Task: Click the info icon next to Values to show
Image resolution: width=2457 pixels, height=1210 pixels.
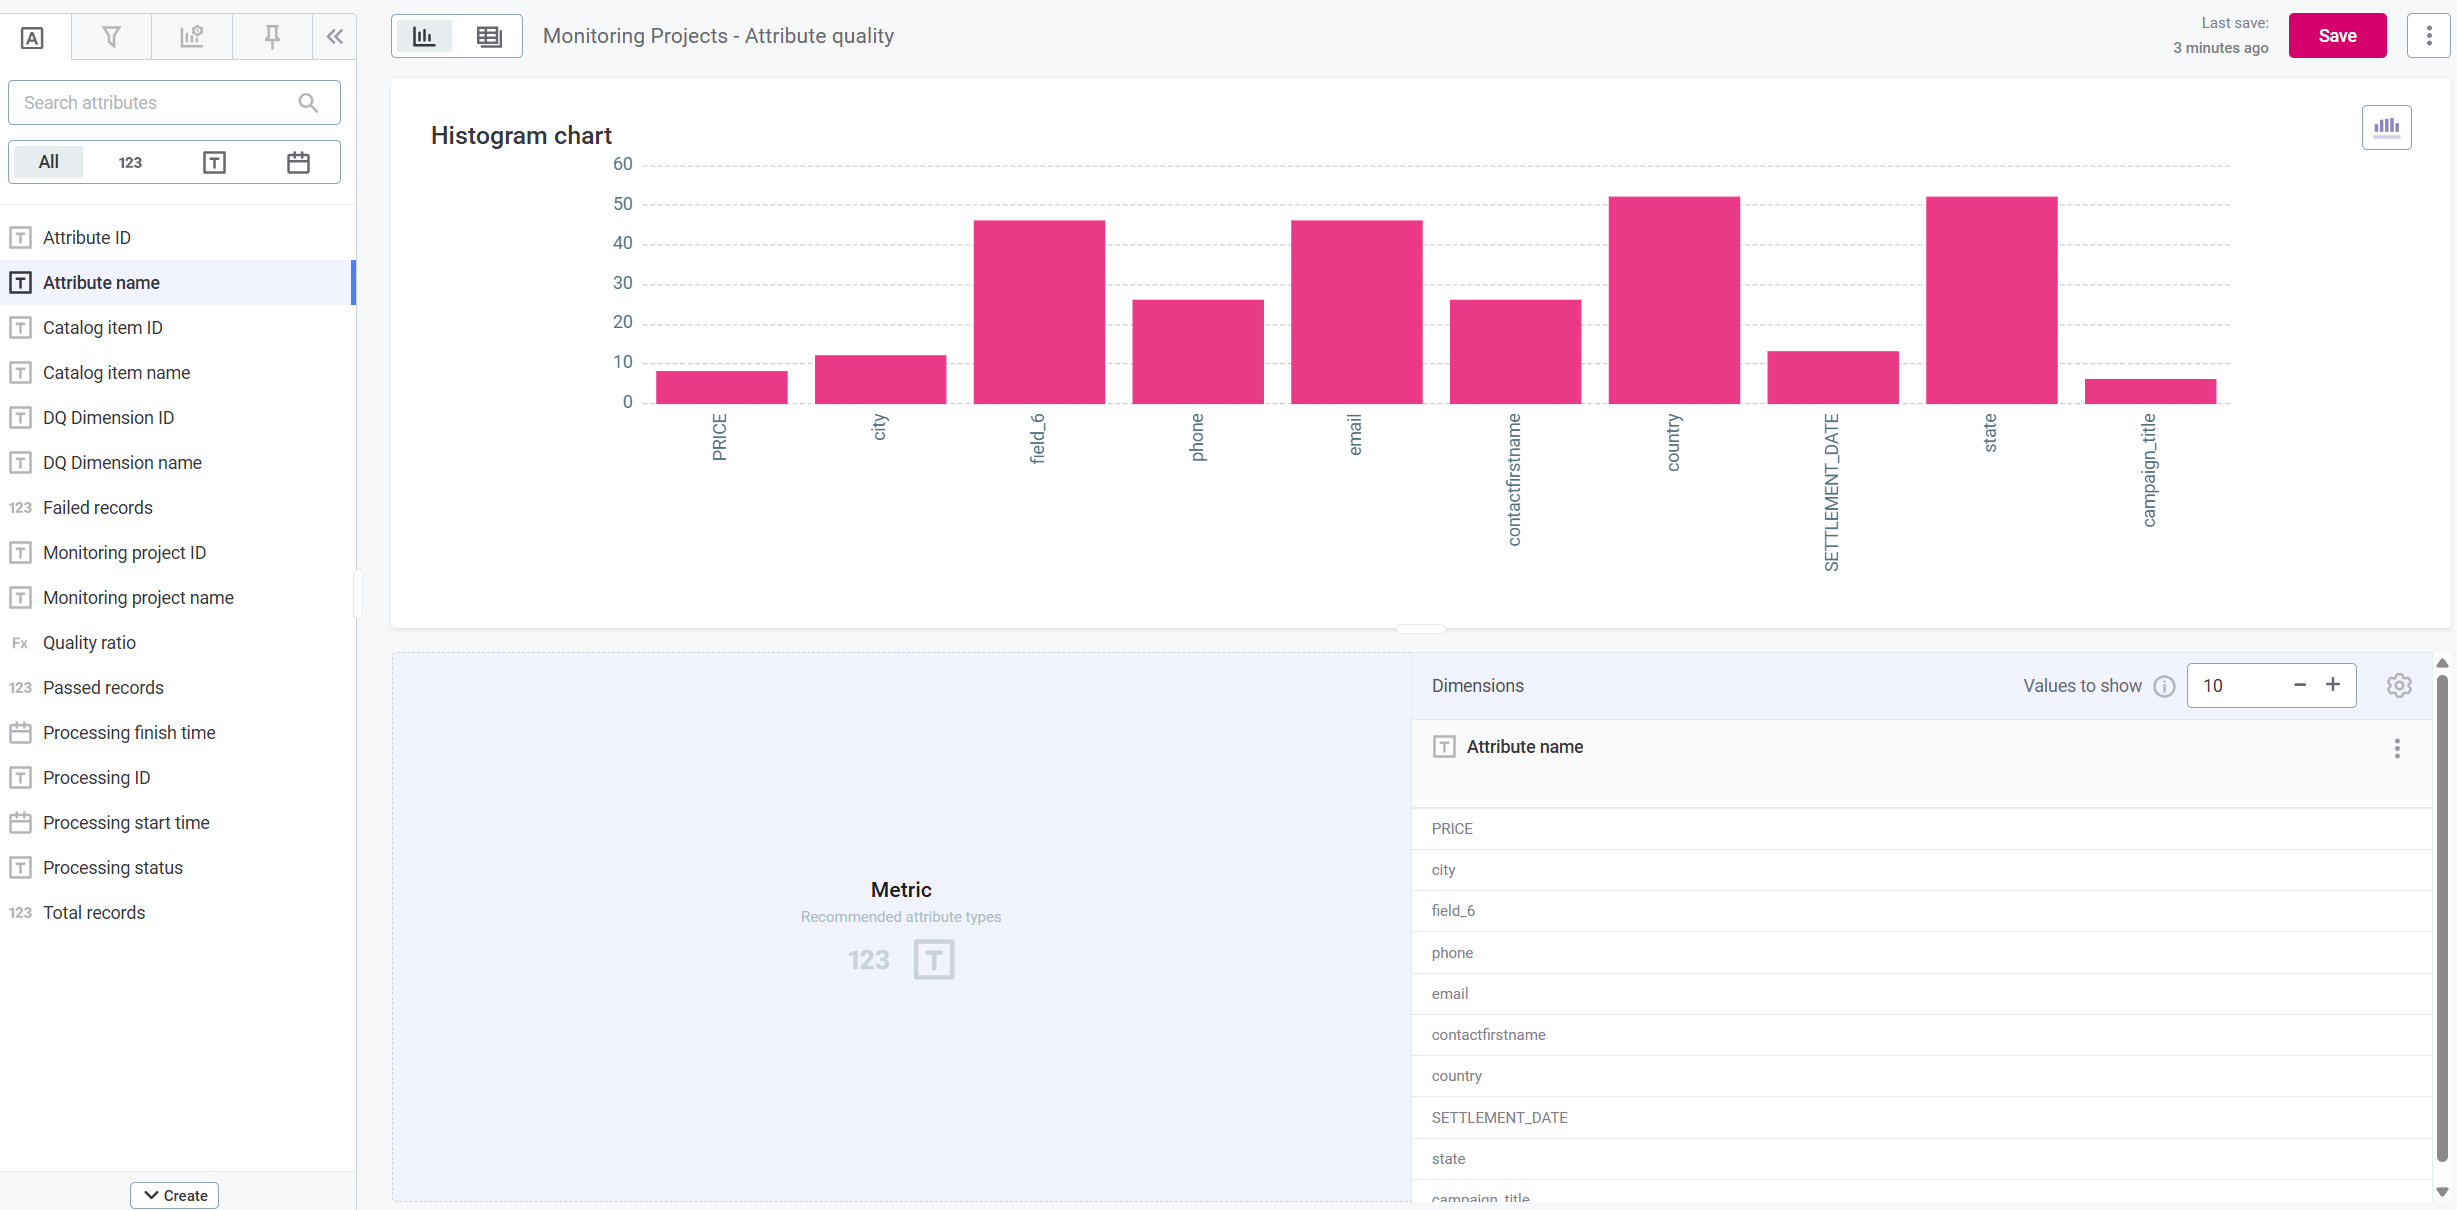Action: [x=2166, y=686]
